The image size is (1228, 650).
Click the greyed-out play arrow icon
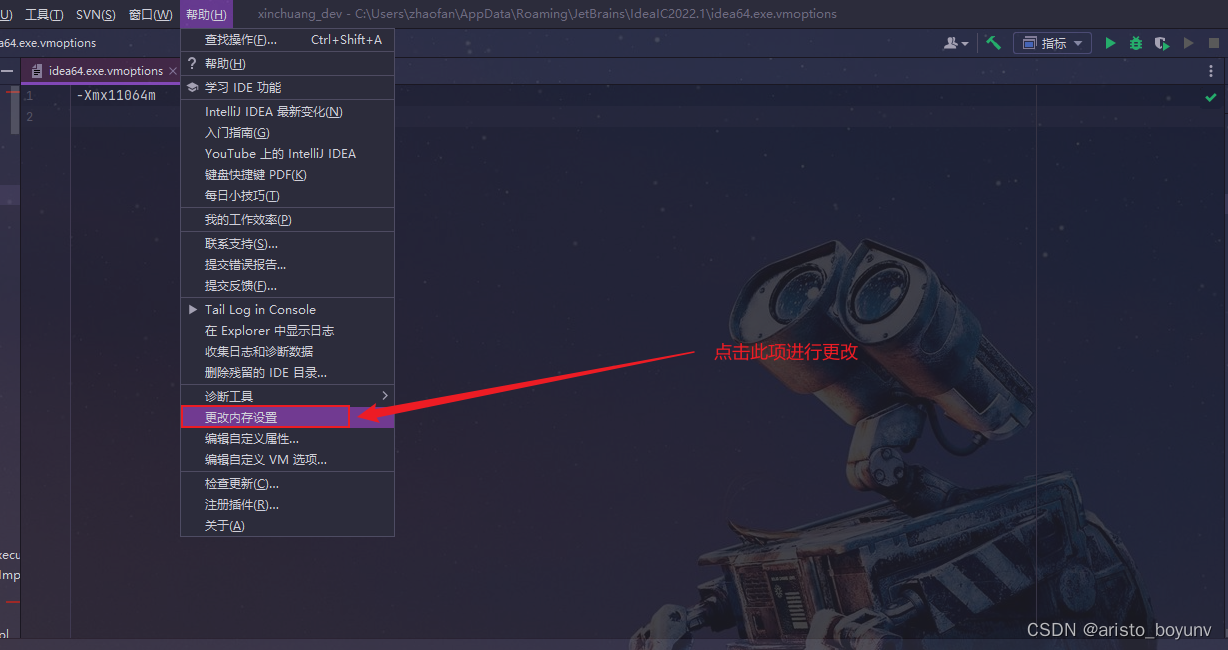(1189, 43)
